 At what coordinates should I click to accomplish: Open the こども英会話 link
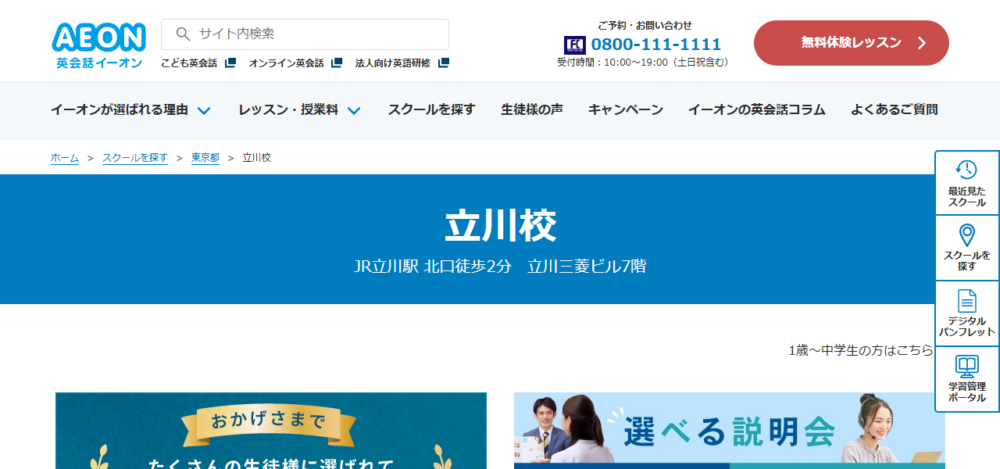pos(189,63)
